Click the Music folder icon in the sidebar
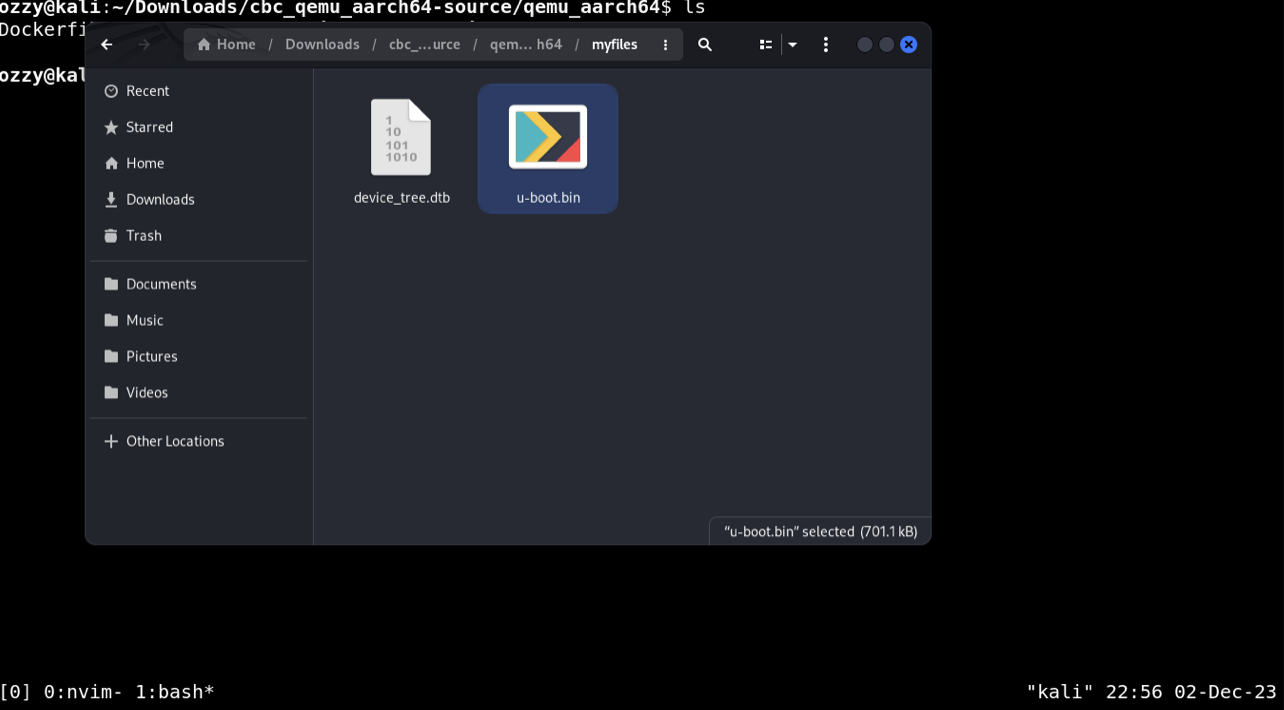Image resolution: width=1284 pixels, height=710 pixels. 111,320
